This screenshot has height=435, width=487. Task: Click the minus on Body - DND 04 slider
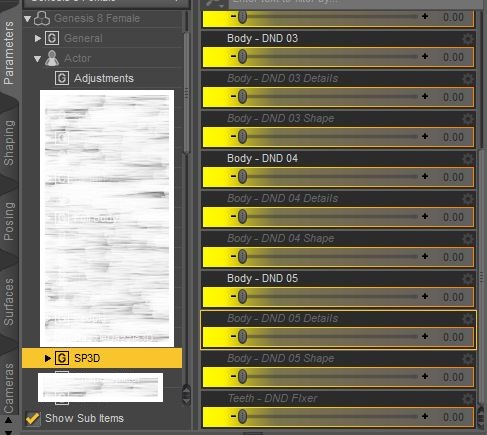(233, 176)
